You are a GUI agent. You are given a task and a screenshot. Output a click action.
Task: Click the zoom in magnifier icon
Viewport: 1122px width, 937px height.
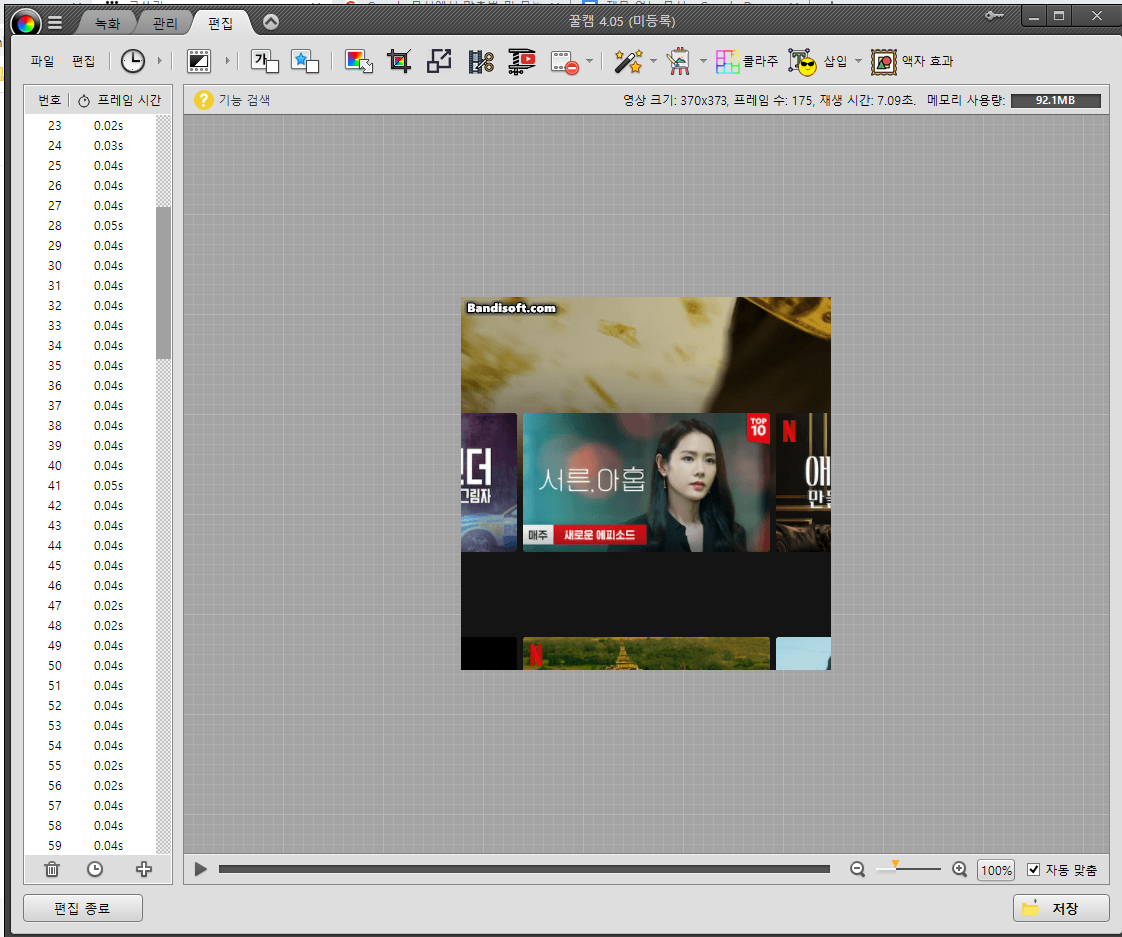960,869
